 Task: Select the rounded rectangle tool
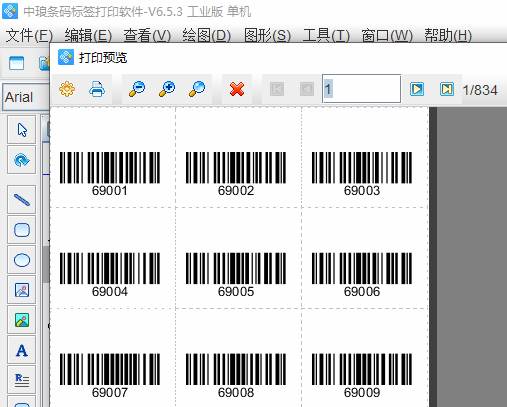coord(22,230)
